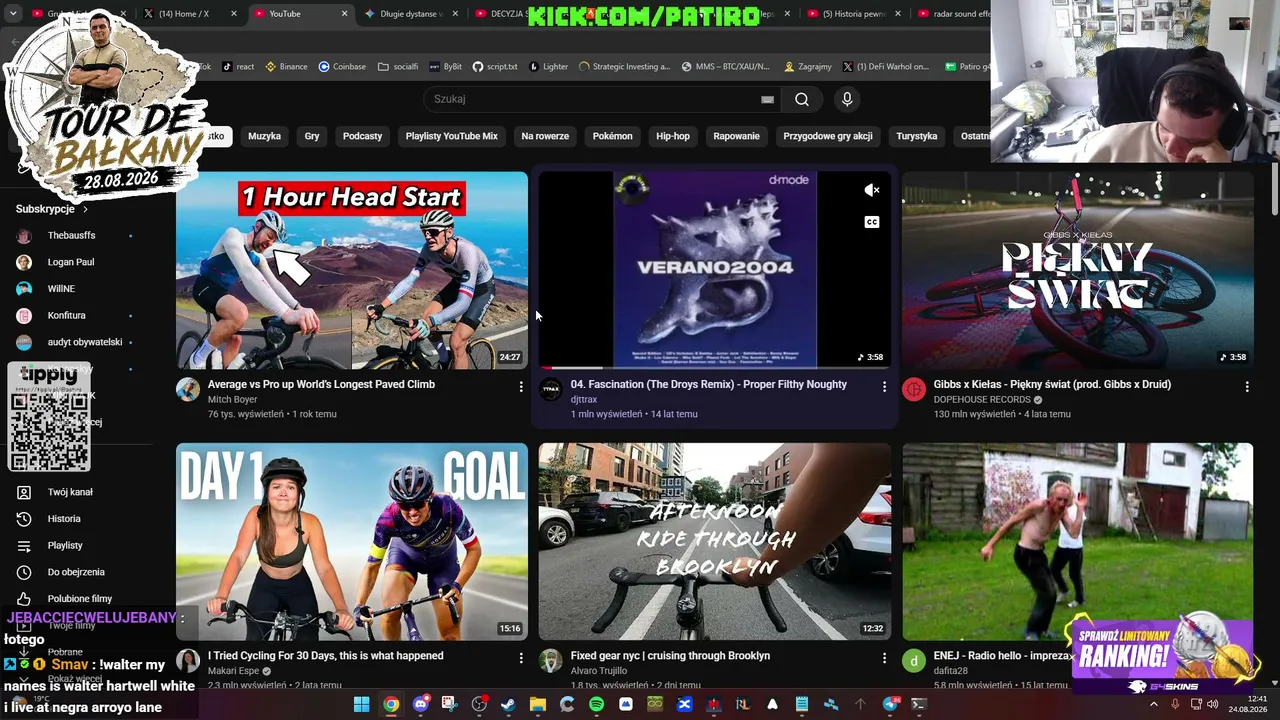Open Do obejrzenia watch-later icon
Viewport: 1280px width, 720px height.
point(24,572)
